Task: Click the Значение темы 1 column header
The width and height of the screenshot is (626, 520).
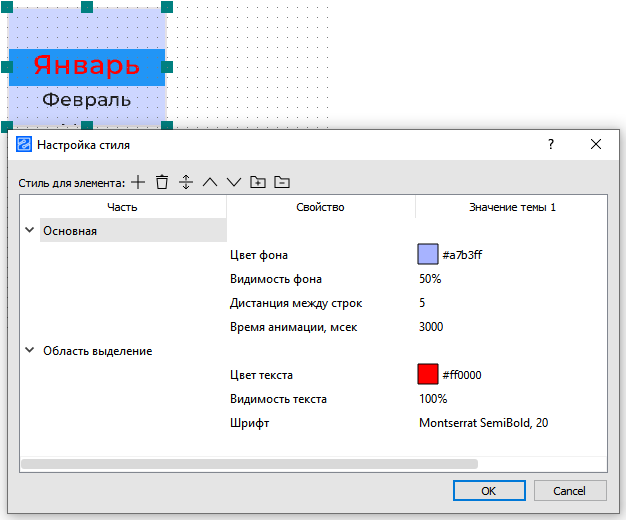Action: point(512,207)
